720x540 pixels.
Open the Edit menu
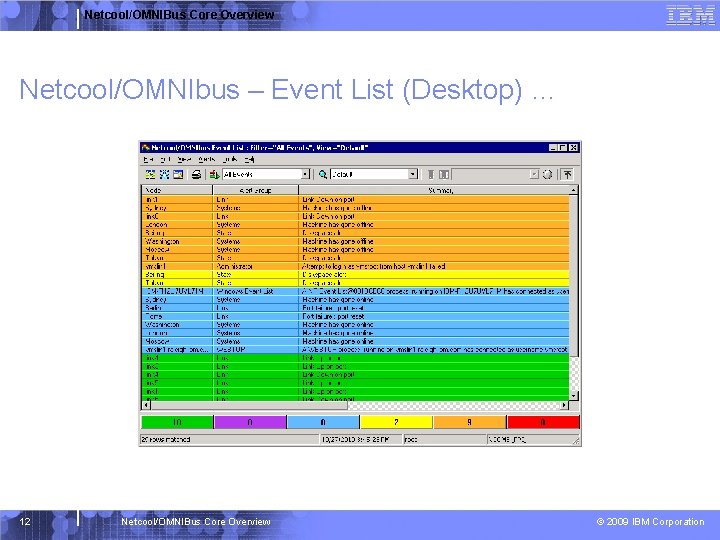[x=165, y=159]
